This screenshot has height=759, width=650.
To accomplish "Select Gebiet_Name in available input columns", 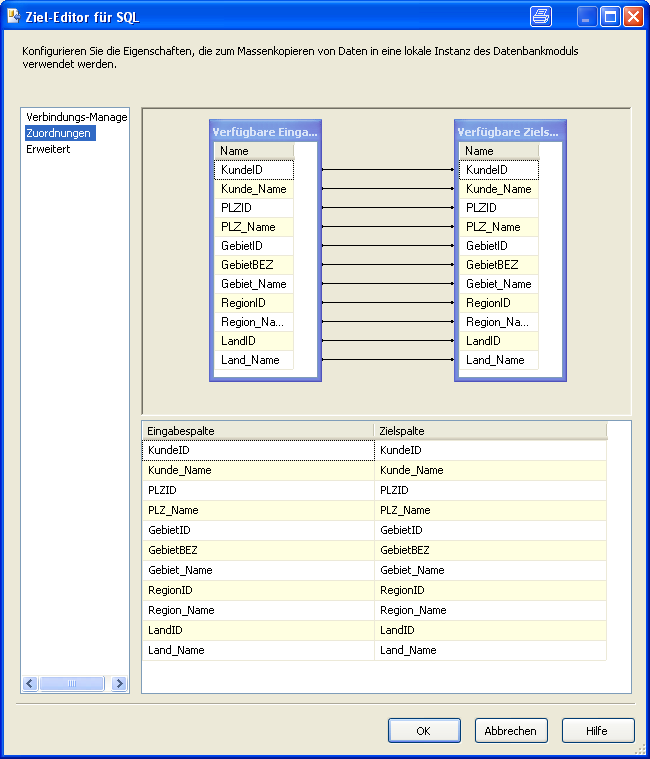I will point(254,284).
